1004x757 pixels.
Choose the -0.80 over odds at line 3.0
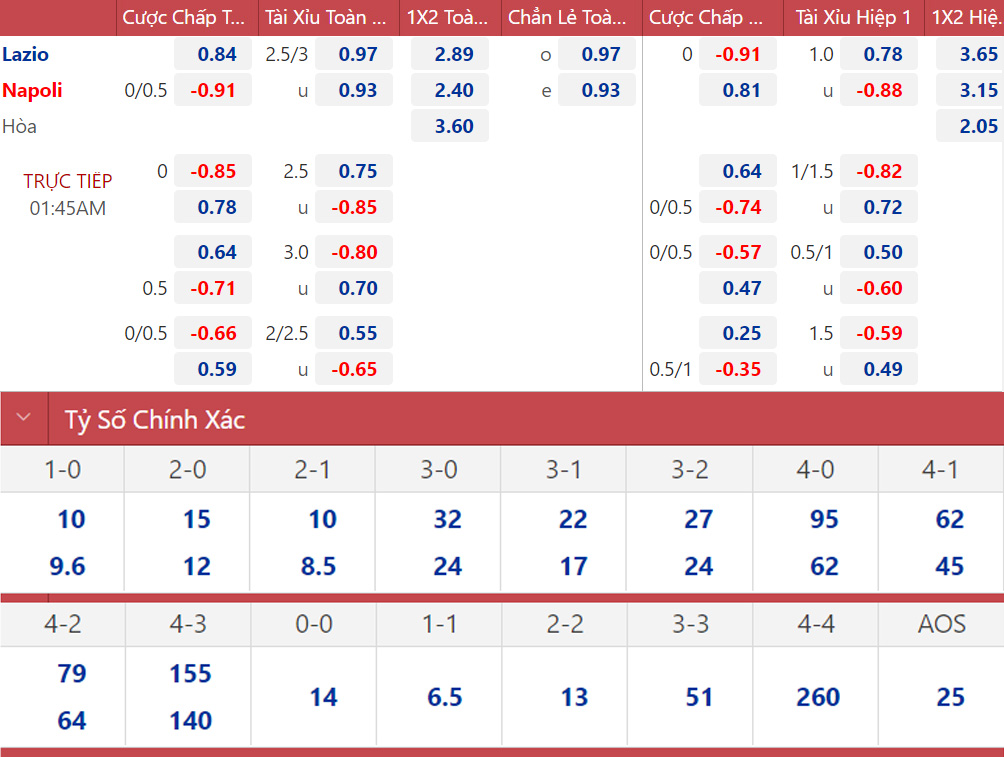(x=354, y=252)
